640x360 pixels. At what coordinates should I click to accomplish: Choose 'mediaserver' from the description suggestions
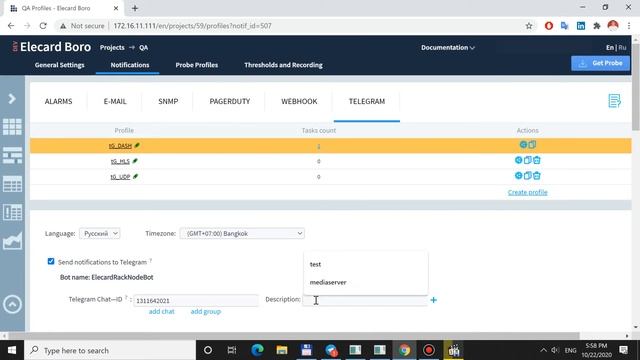pos(328,282)
